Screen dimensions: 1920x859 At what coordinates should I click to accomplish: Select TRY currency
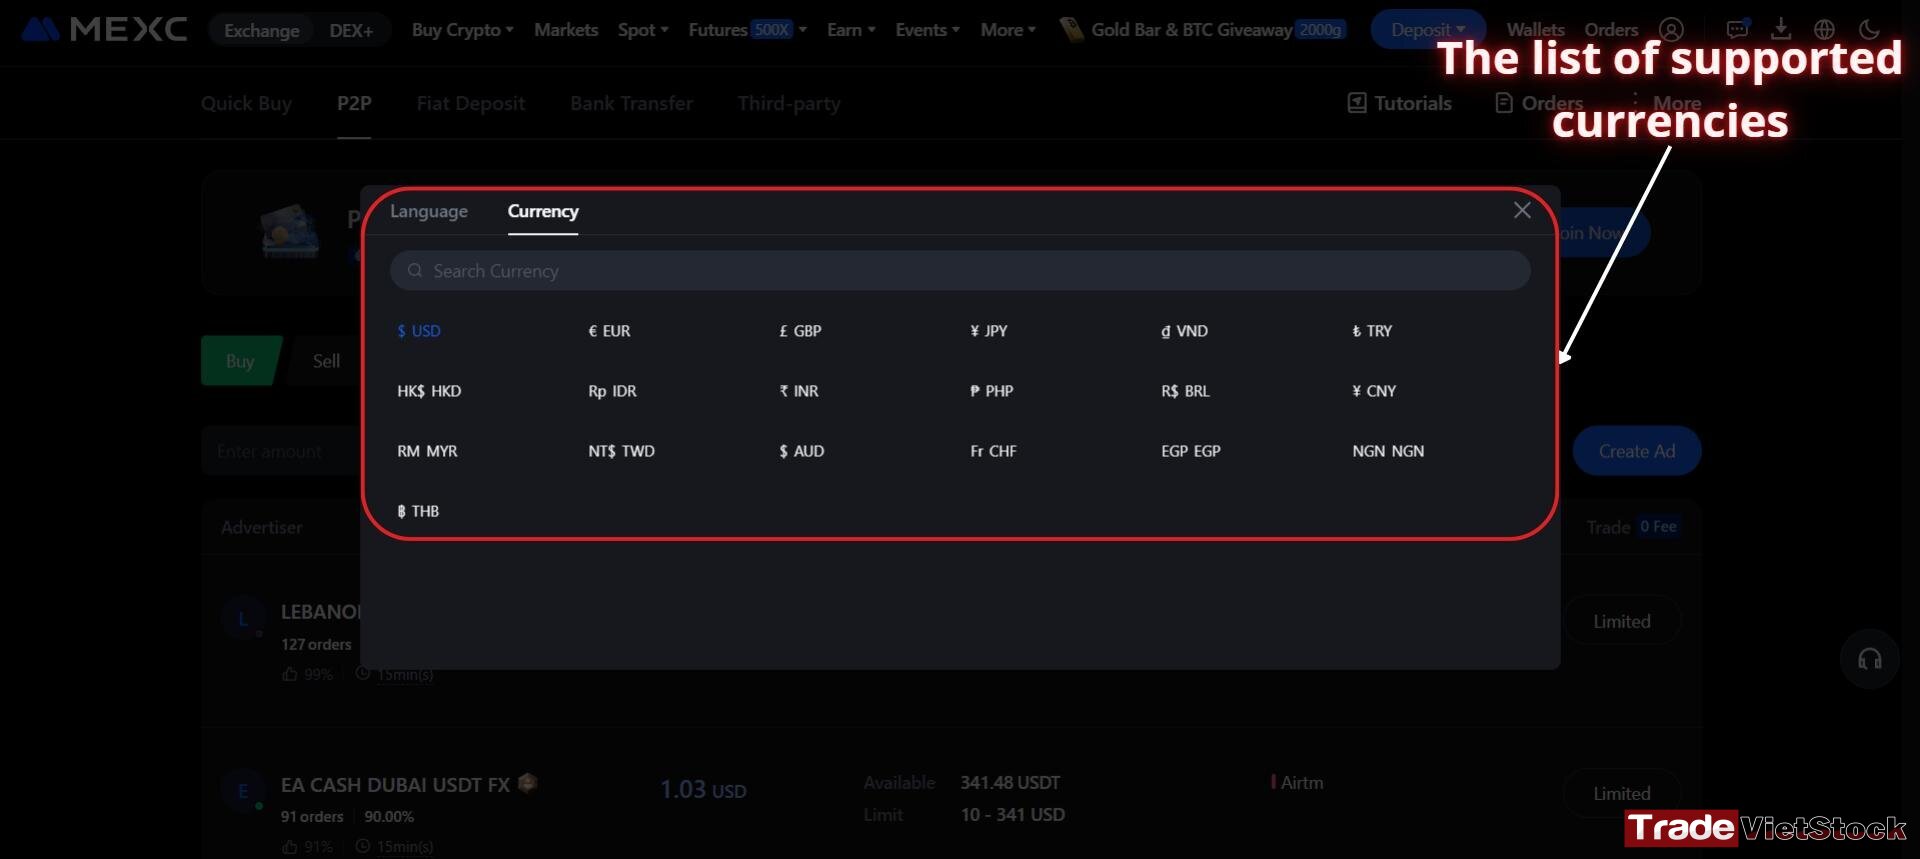1372,331
